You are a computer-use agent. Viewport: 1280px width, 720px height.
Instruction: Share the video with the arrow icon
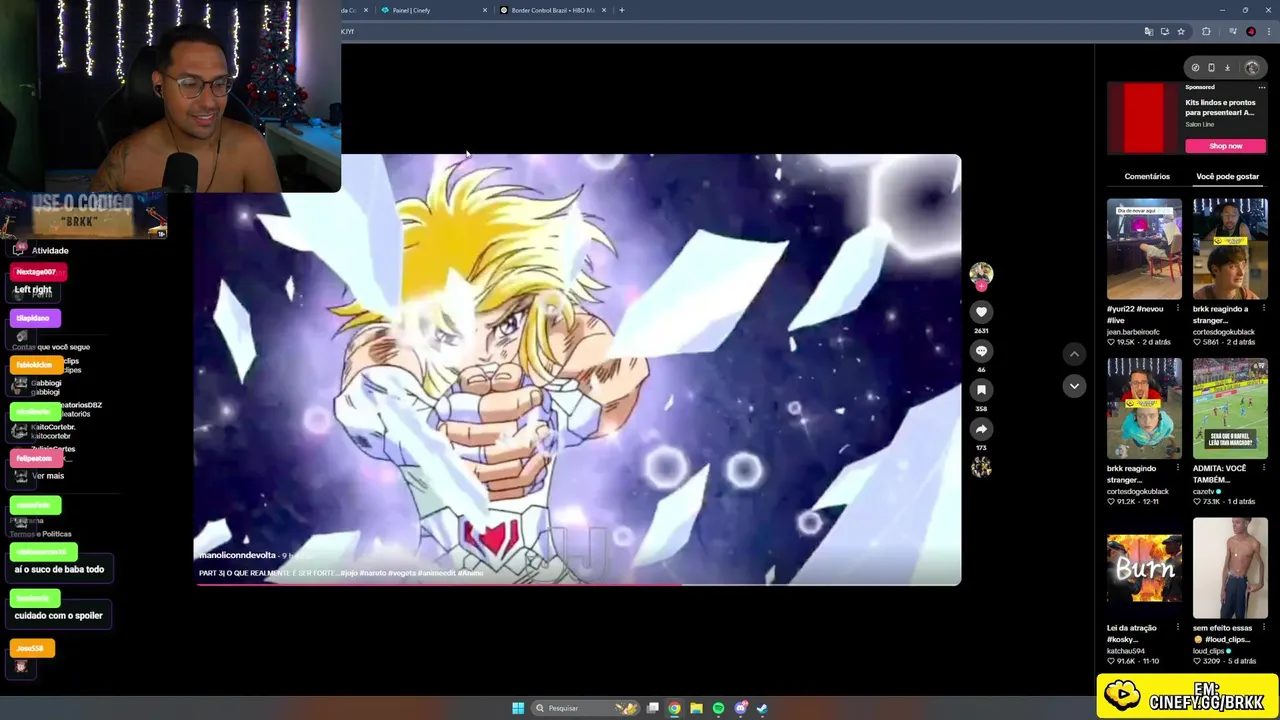tap(981, 429)
